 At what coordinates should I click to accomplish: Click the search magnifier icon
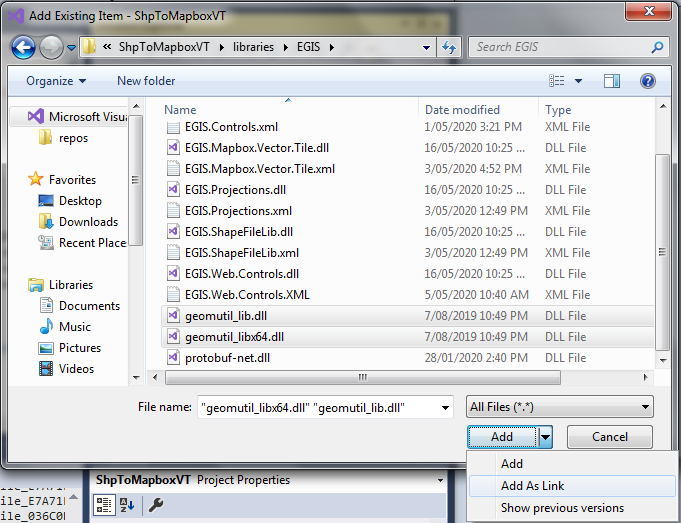[658, 47]
